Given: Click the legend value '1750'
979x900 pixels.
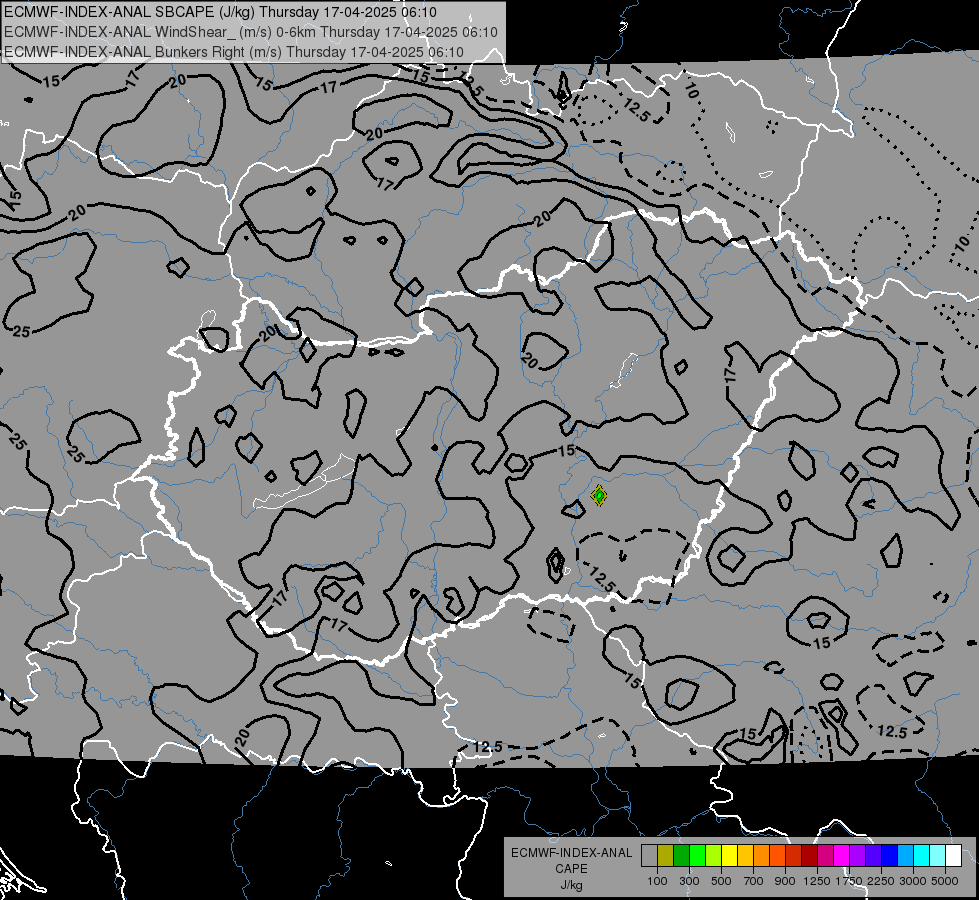Looking at the screenshot, I should pyautogui.click(x=849, y=881).
